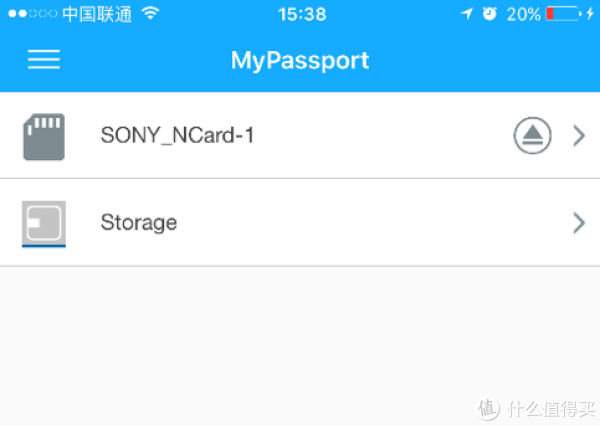
Task: Tap the 20% battery percentage text
Action: point(523,15)
